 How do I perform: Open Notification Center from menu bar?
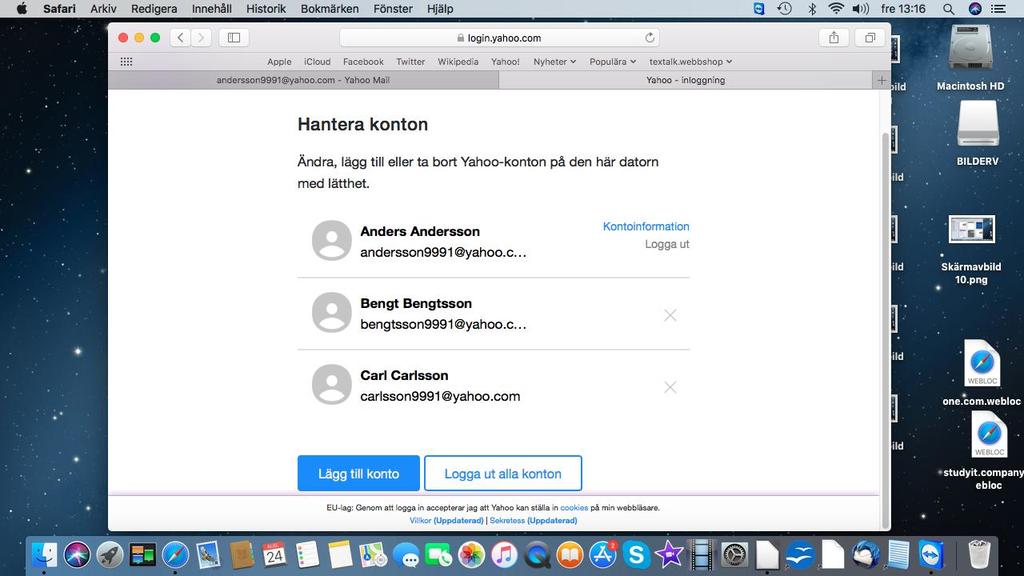click(999, 8)
